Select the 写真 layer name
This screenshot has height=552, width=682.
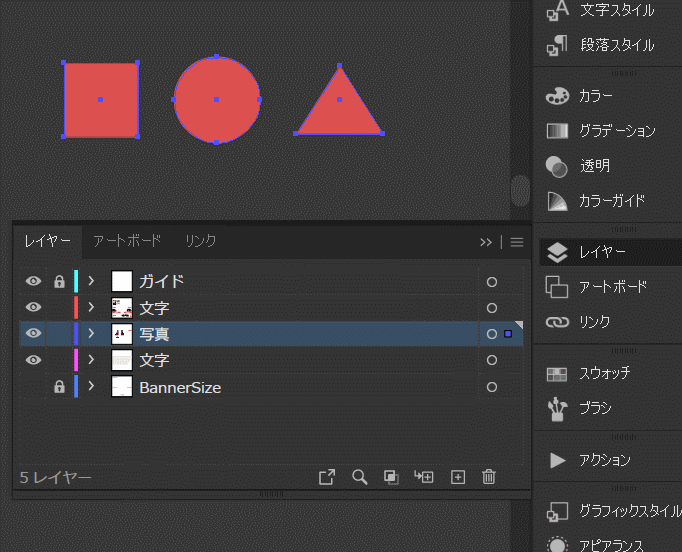[x=154, y=334]
